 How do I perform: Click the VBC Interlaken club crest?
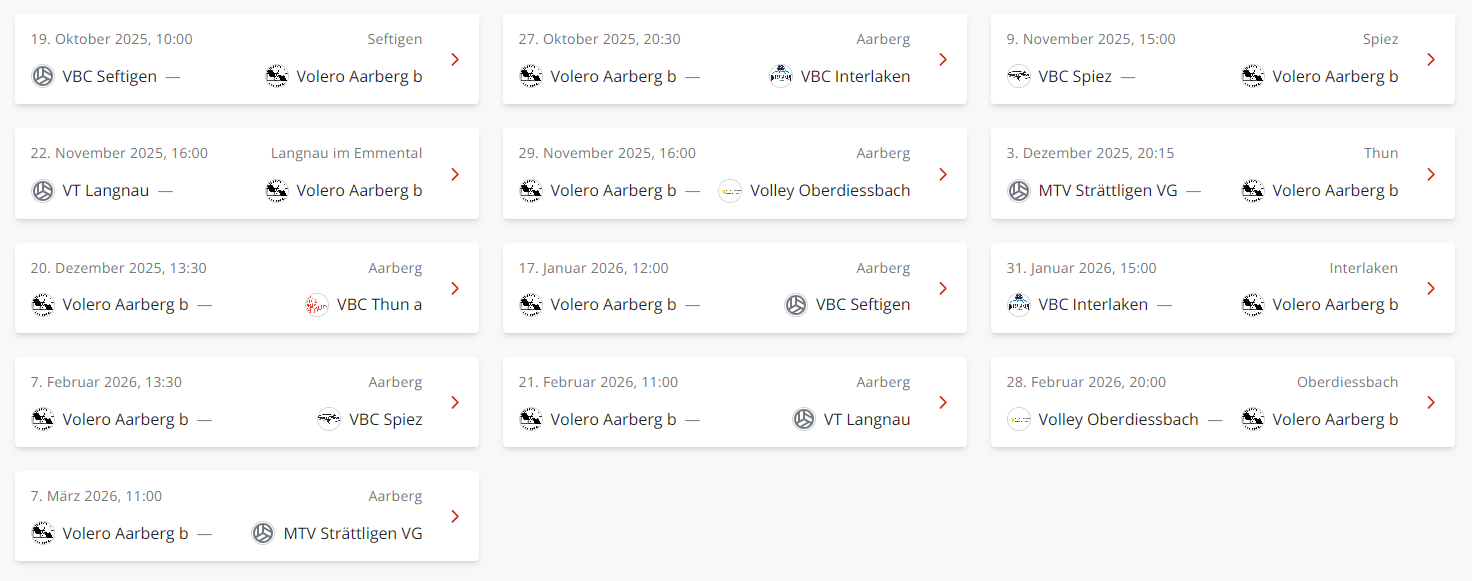[780, 76]
